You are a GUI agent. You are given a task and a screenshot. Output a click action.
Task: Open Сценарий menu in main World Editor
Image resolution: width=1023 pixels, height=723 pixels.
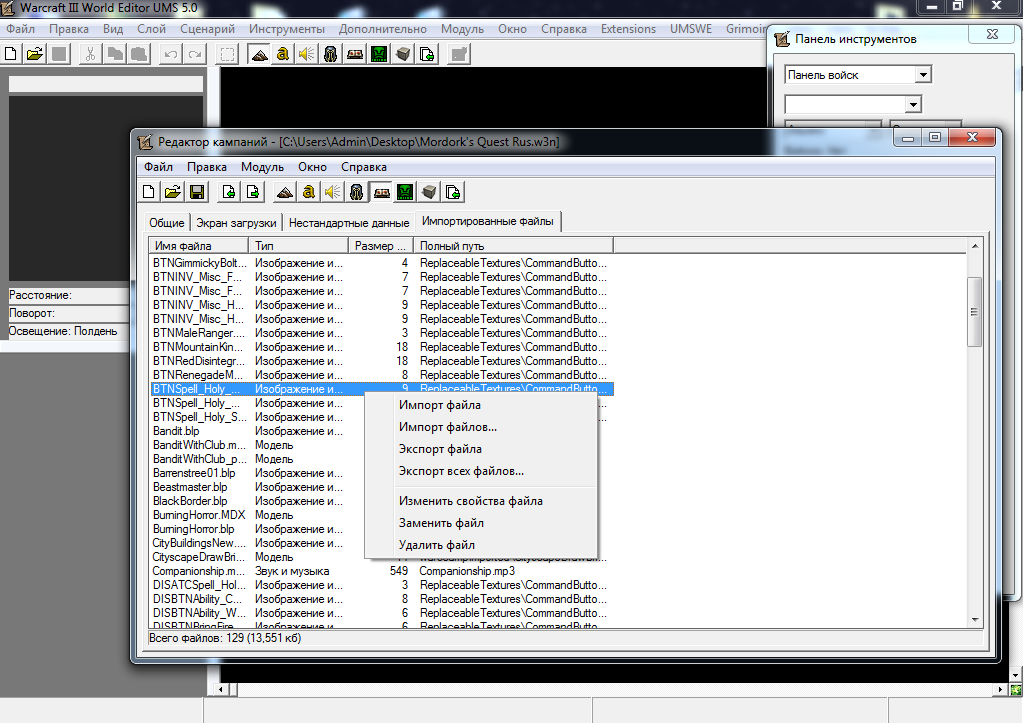207,29
